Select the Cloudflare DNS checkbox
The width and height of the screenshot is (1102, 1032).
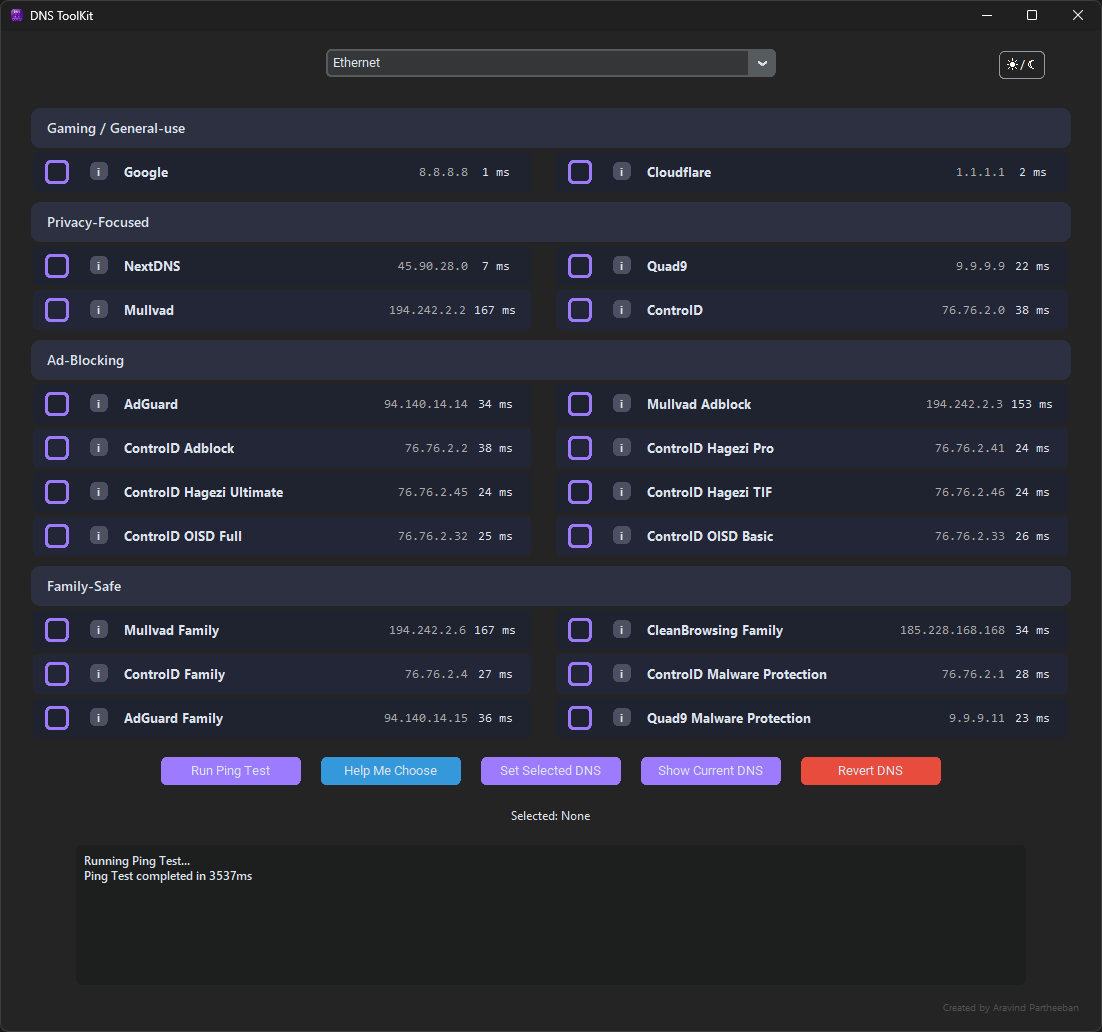[x=580, y=172]
